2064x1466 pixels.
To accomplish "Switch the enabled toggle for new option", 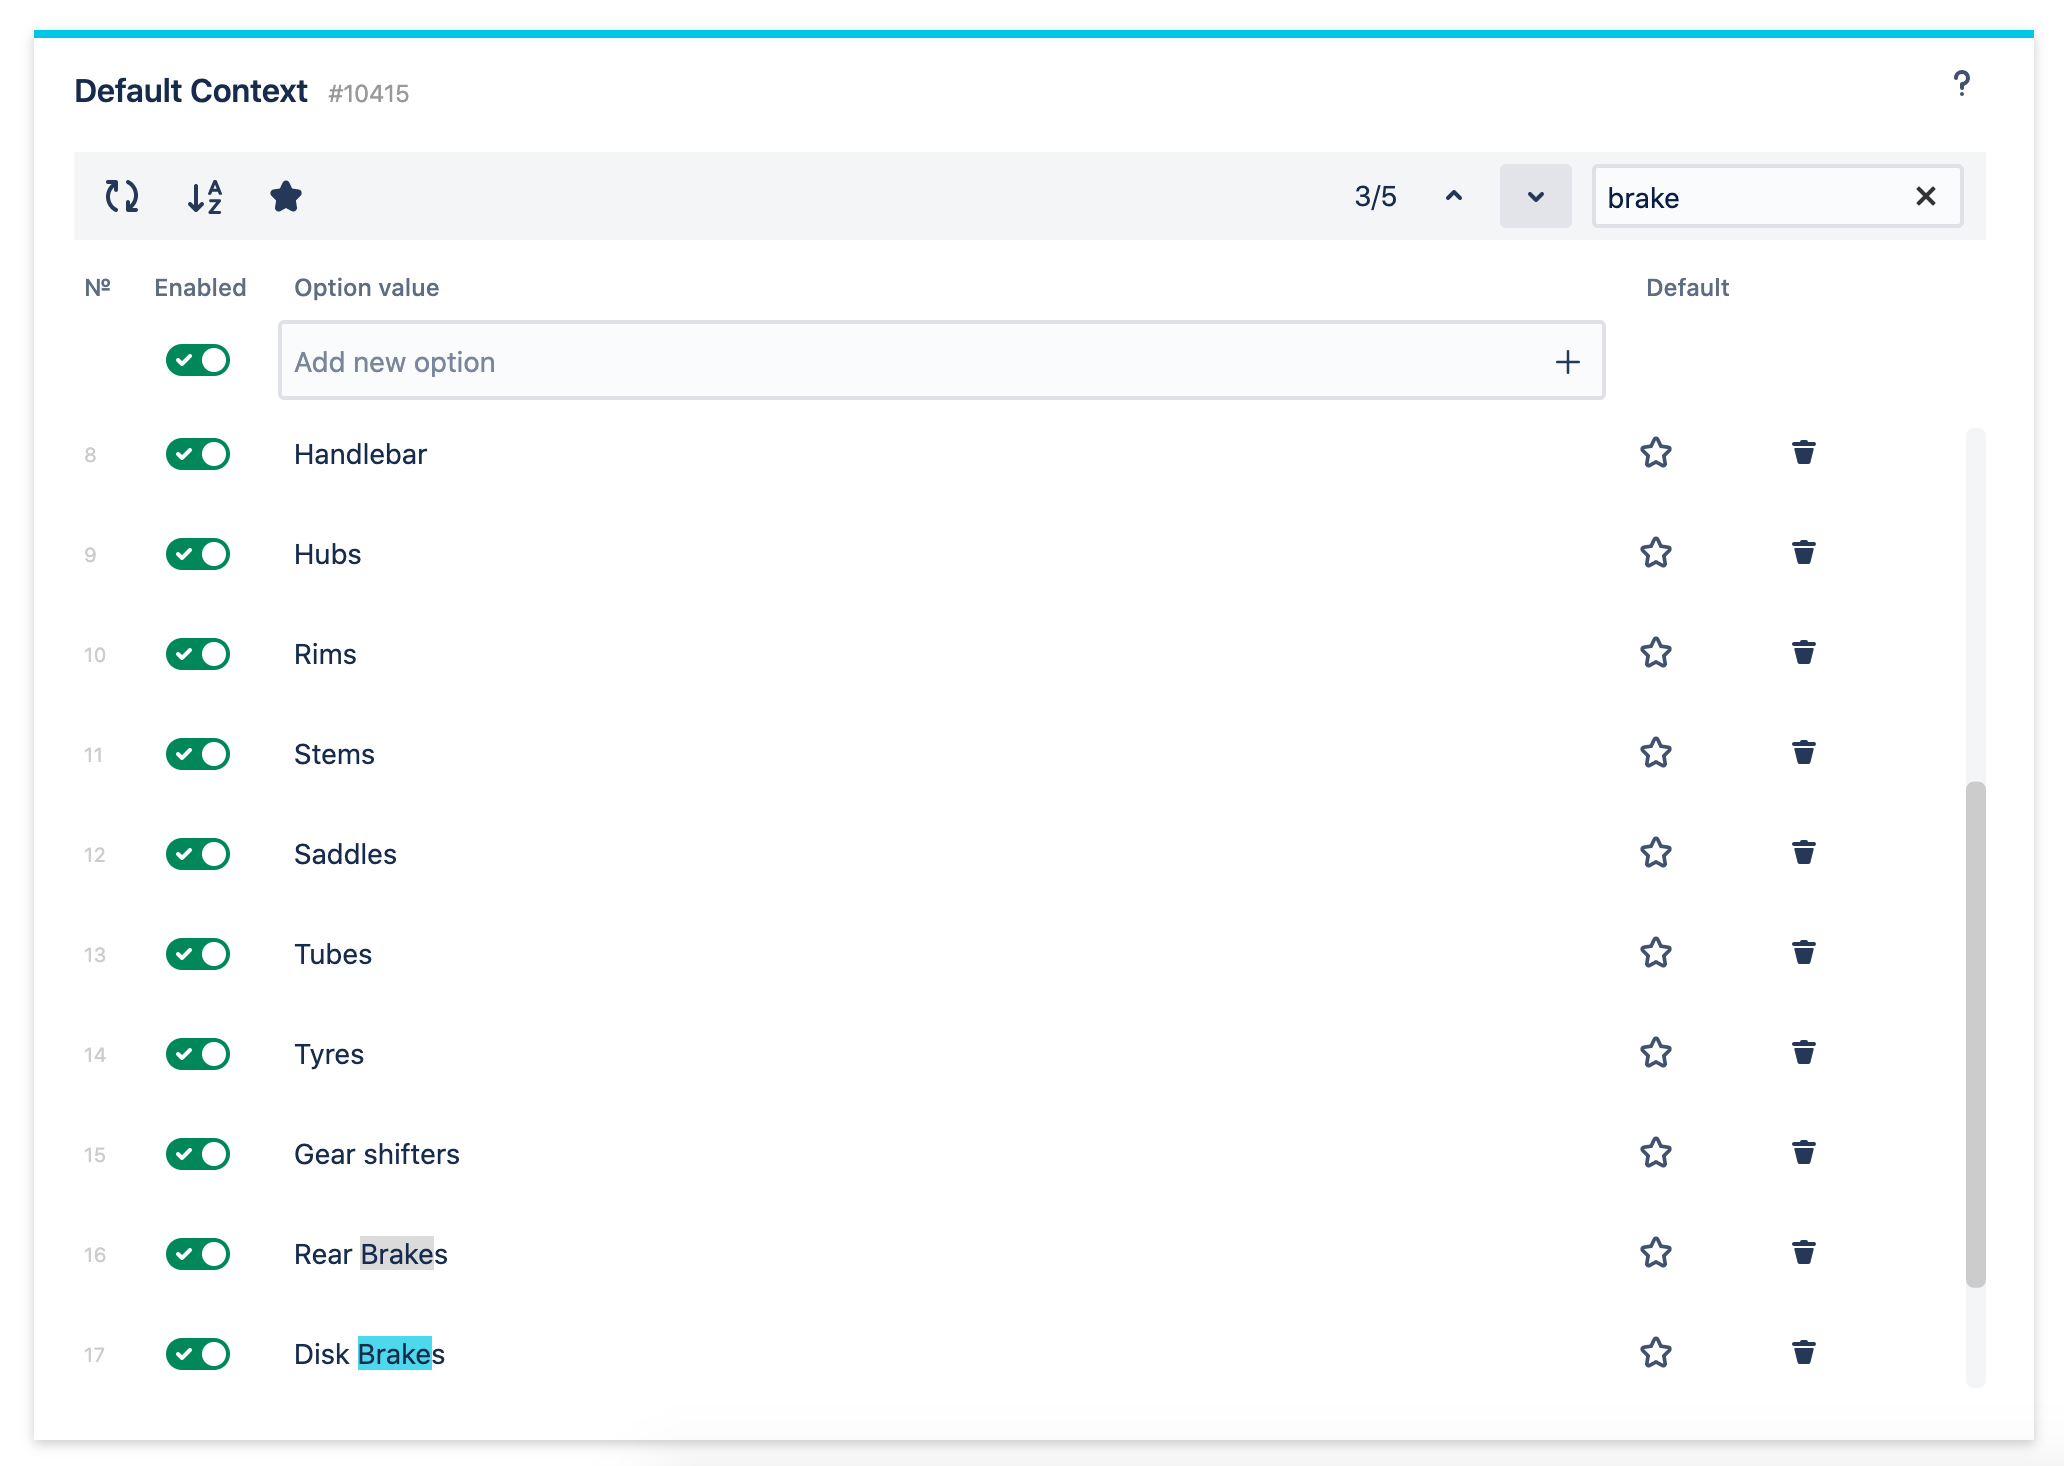I will pyautogui.click(x=198, y=360).
